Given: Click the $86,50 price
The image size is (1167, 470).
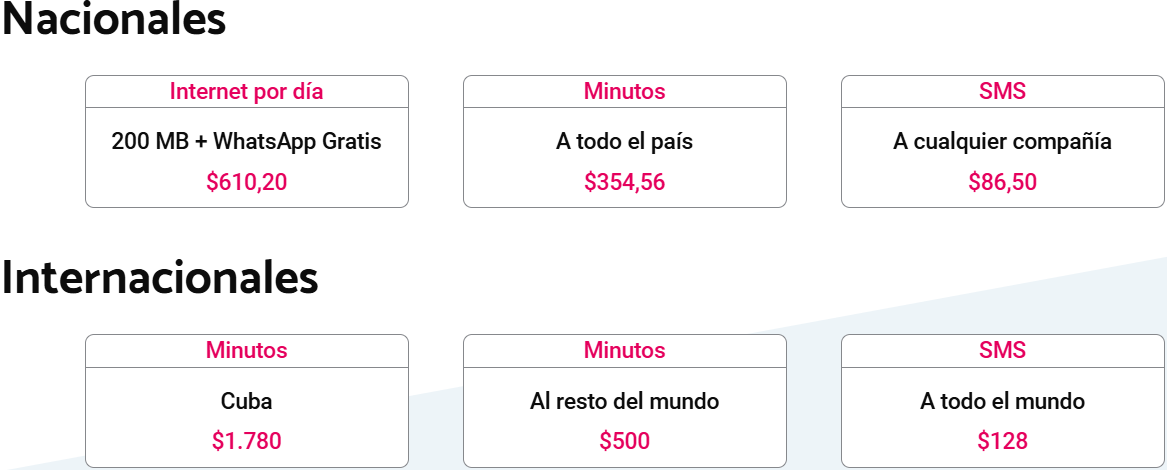Looking at the screenshot, I should point(1002,182).
